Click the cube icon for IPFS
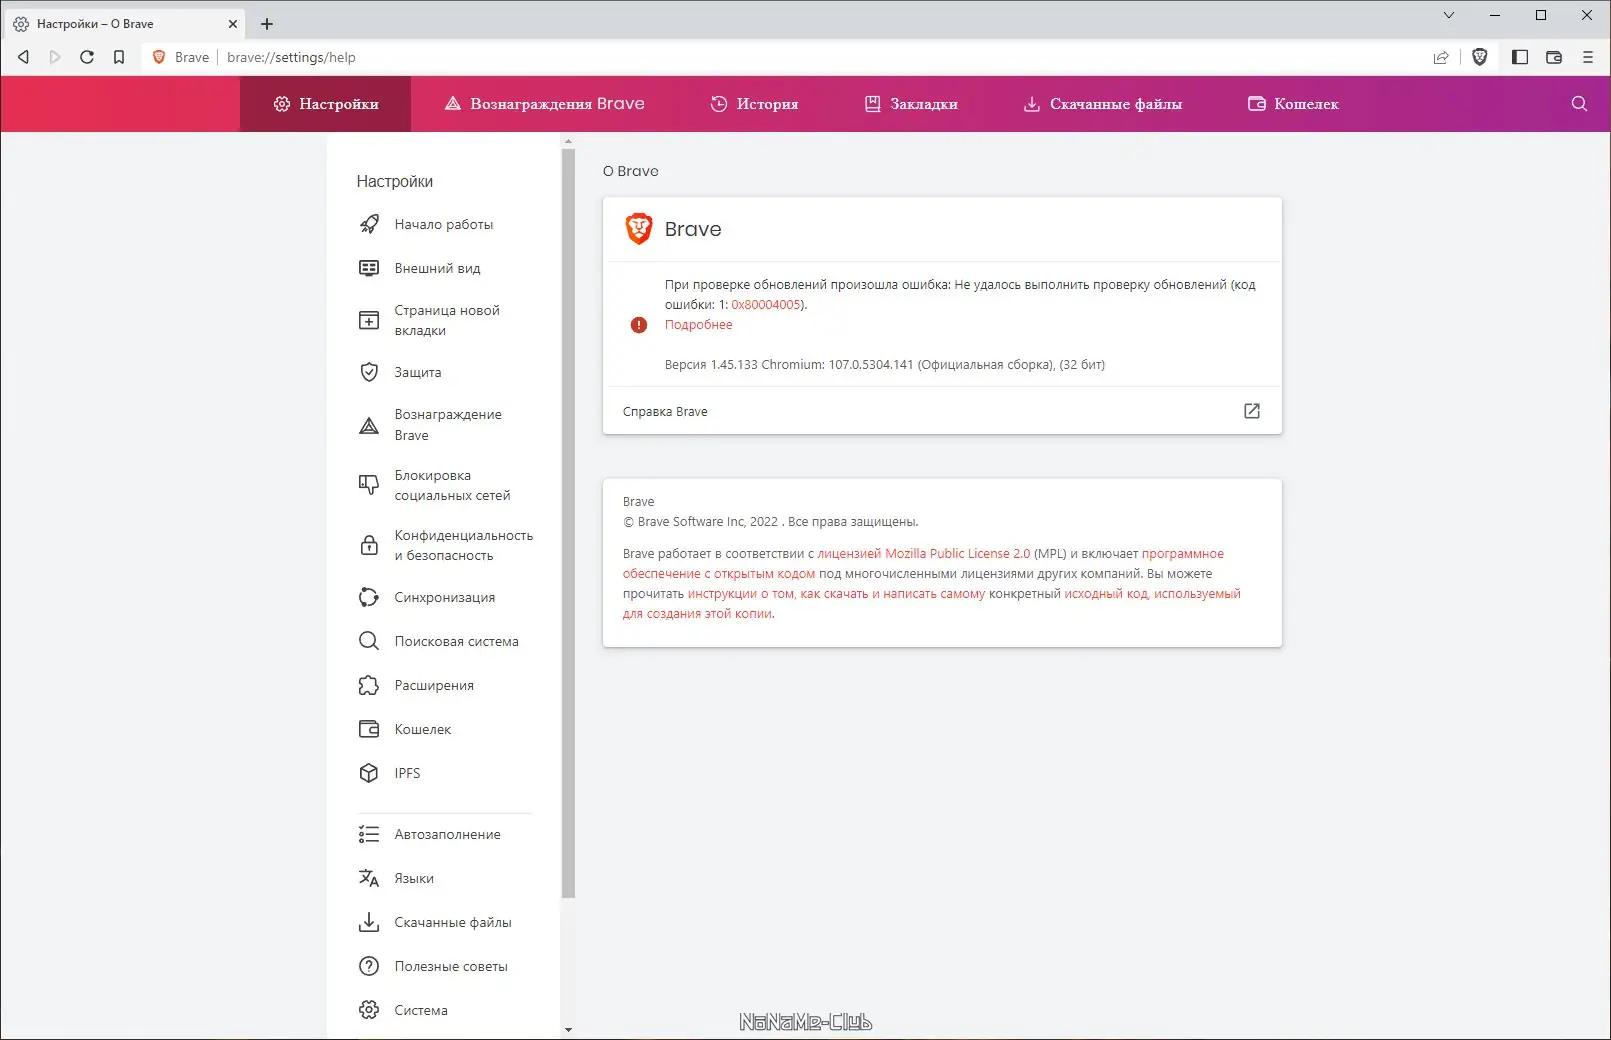Image resolution: width=1611 pixels, height=1040 pixels. click(369, 773)
